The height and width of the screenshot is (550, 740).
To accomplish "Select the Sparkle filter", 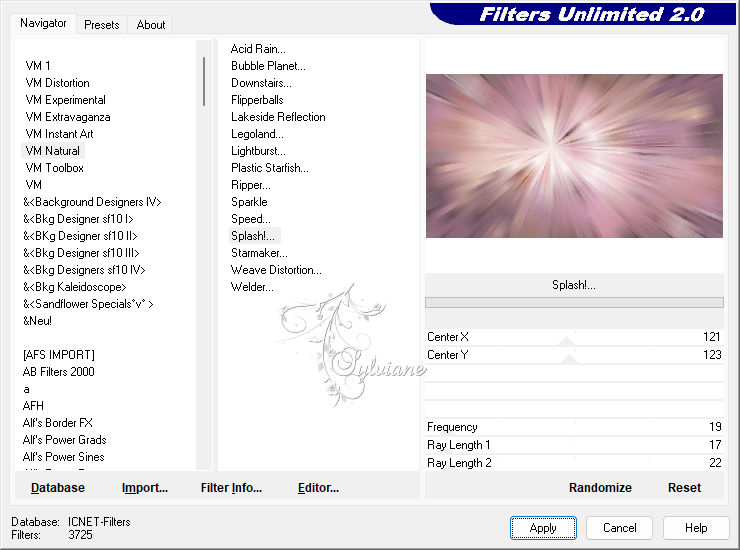I will 249,202.
